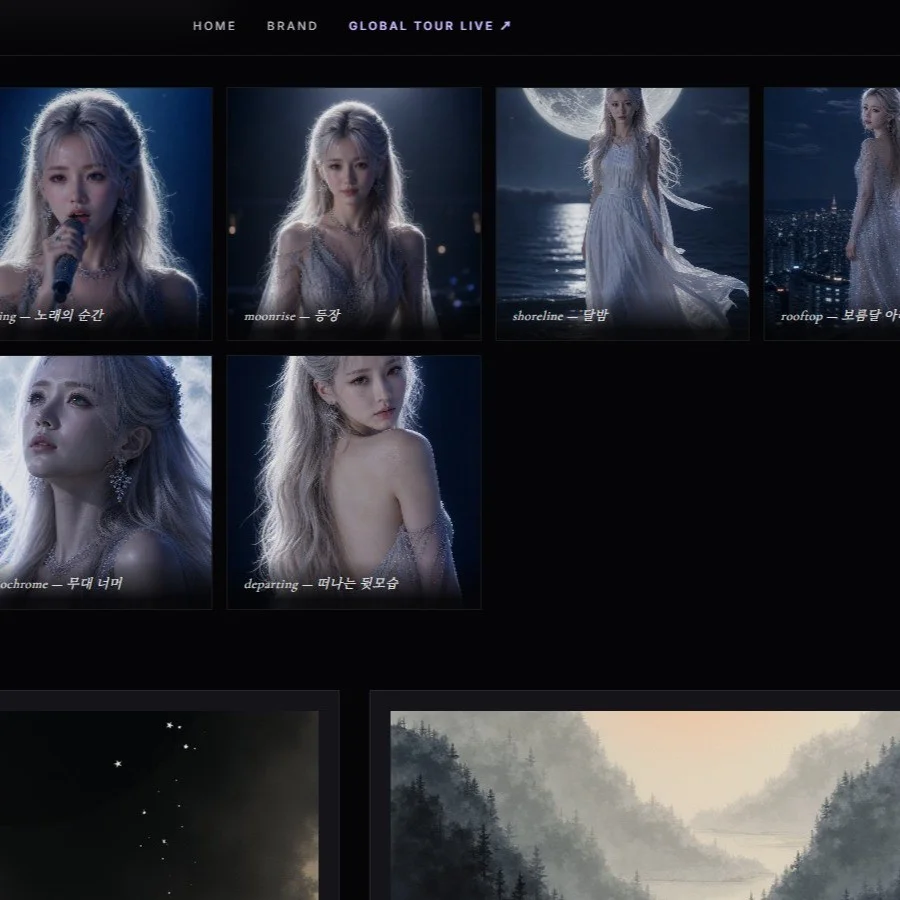The width and height of the screenshot is (900, 900).
Task: Open the moonrise portrait thumbnail
Action: tap(354, 214)
